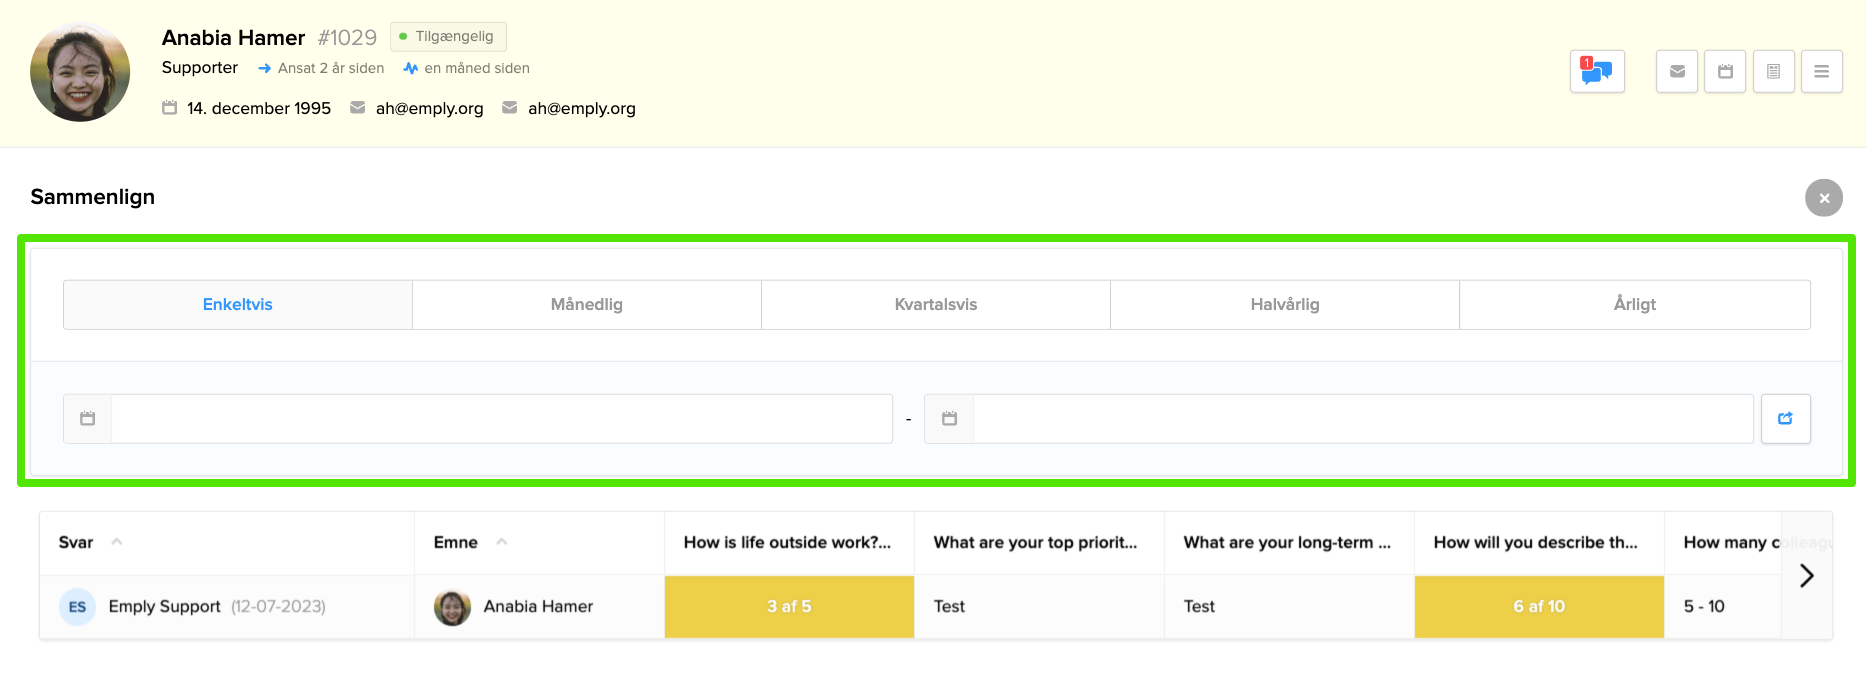Viewport: 1866px width, 686px height.
Task: Click the start date input field
Action: click(x=501, y=419)
